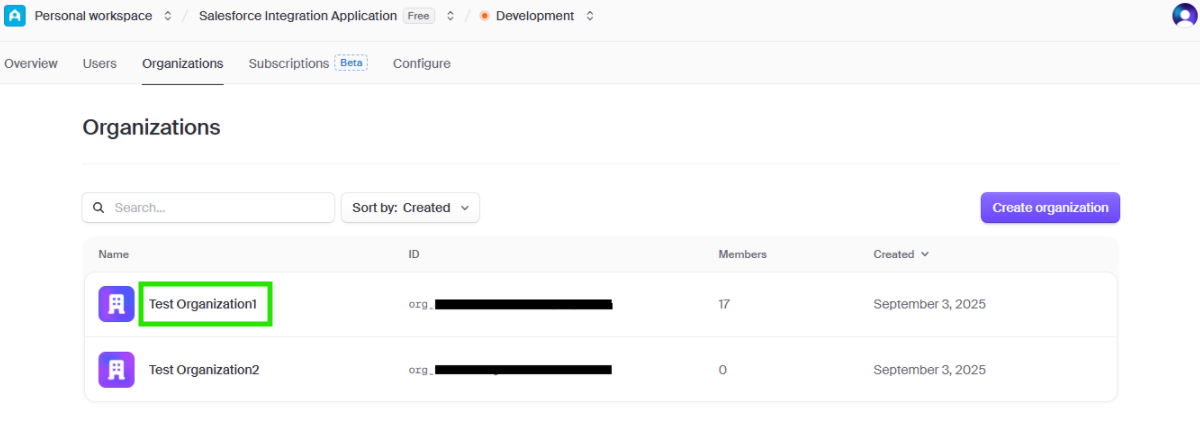Click the app logo in top-left corner
Screen dimensions: 1200x421
[x=15, y=16]
